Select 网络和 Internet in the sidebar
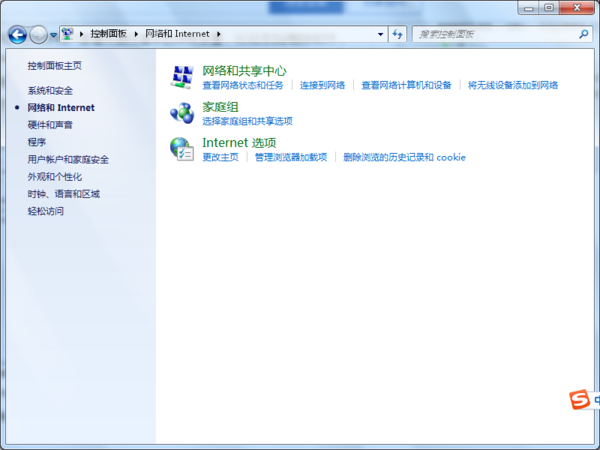The width and height of the screenshot is (600, 450). point(61,108)
